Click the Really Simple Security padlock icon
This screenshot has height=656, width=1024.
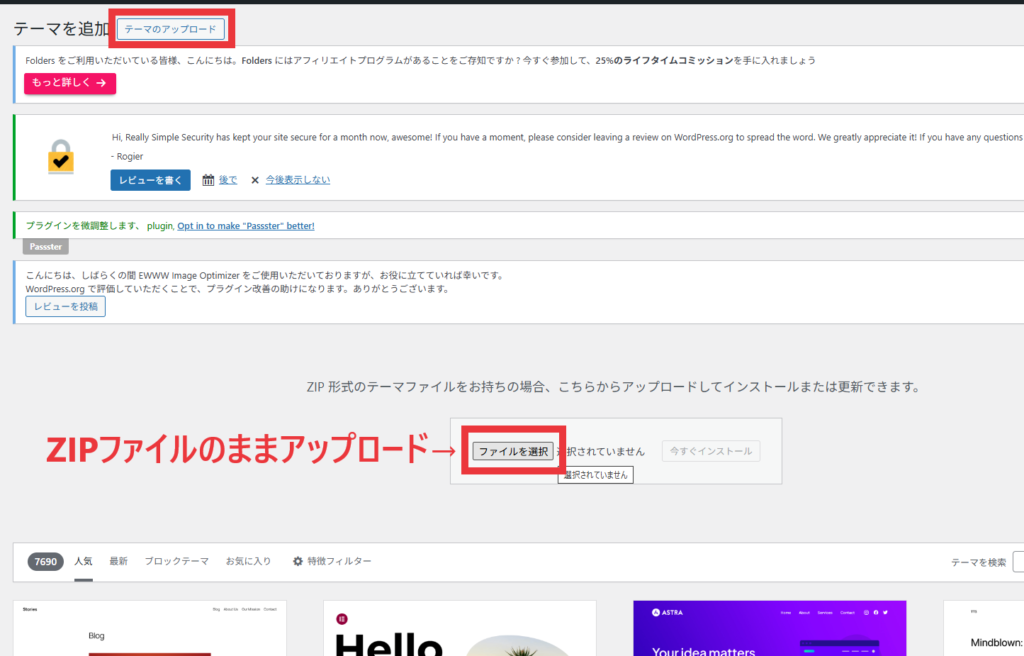(60, 157)
